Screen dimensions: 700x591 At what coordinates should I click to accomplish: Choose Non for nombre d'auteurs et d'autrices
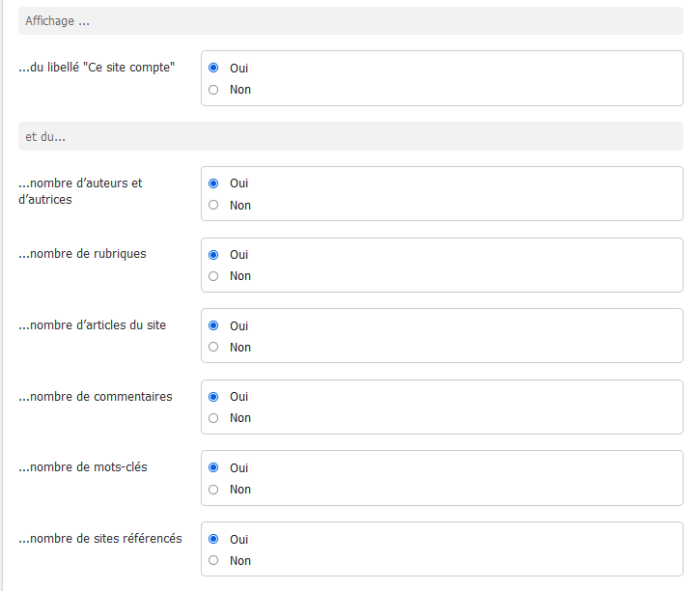tap(214, 205)
